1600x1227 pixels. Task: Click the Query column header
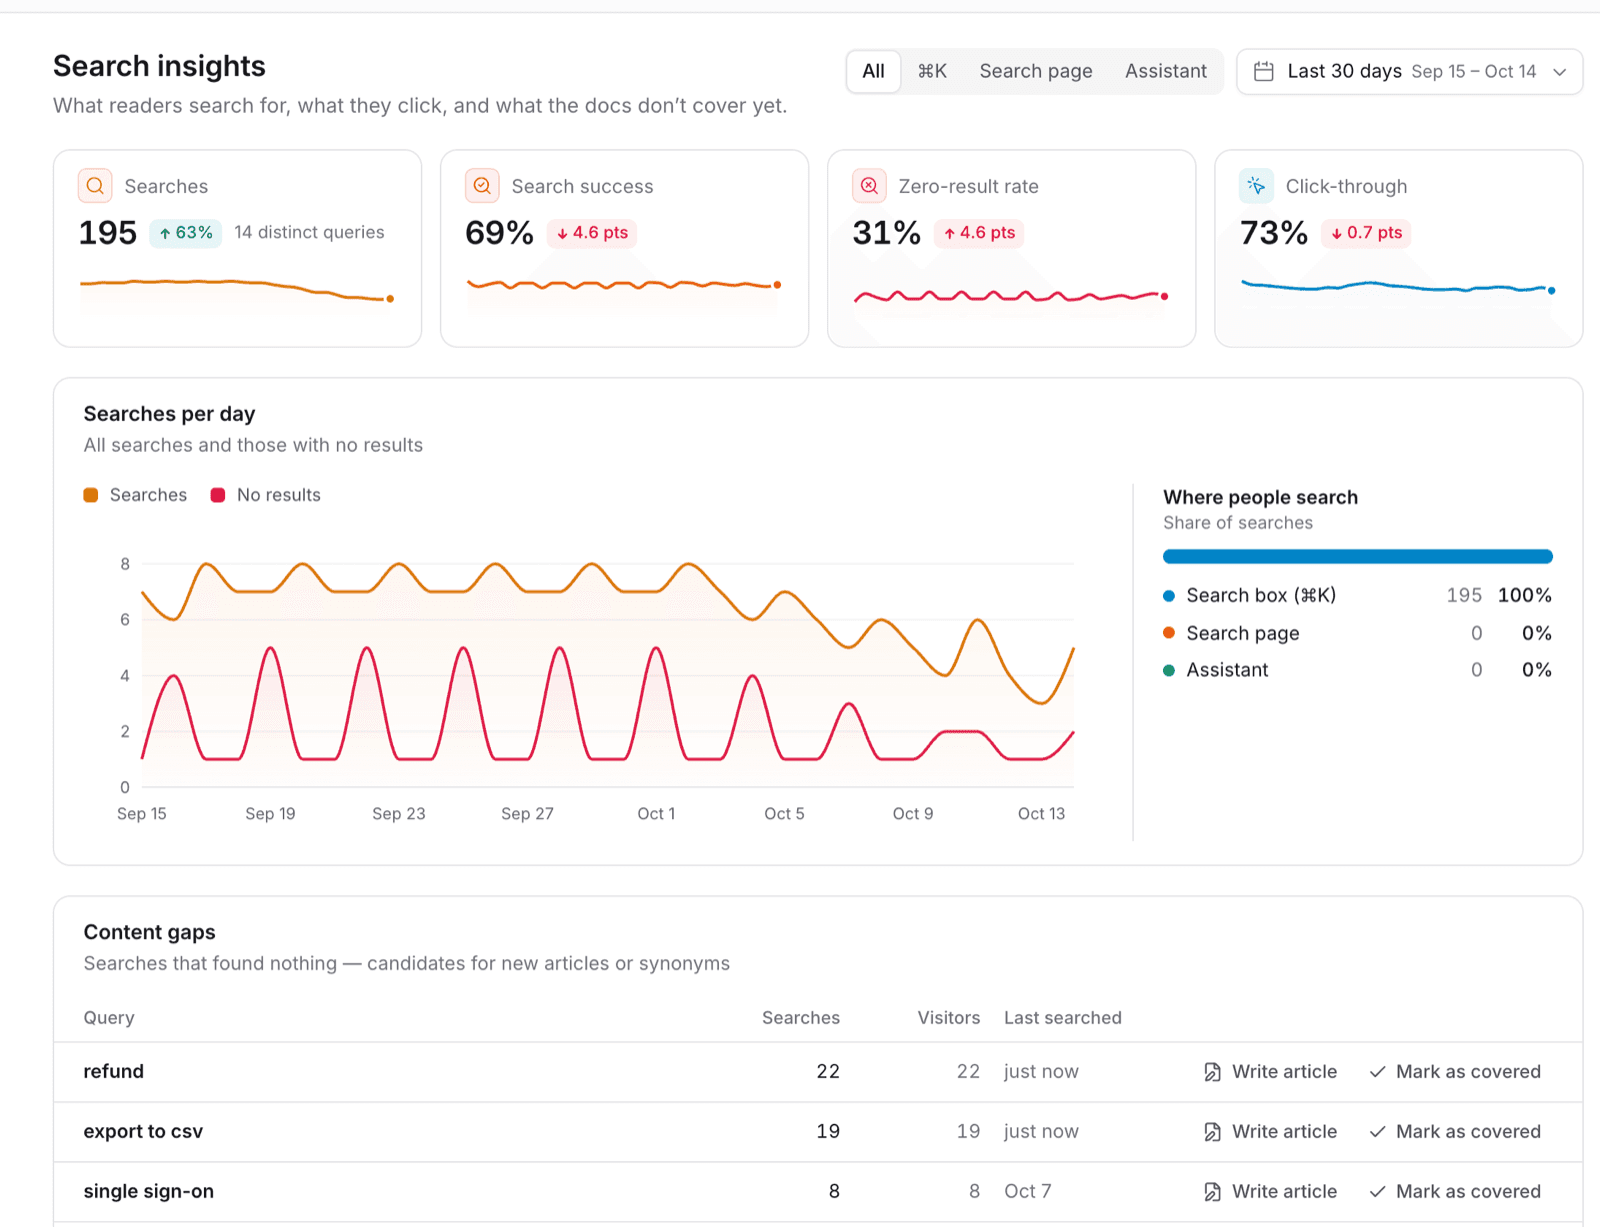(x=109, y=1018)
